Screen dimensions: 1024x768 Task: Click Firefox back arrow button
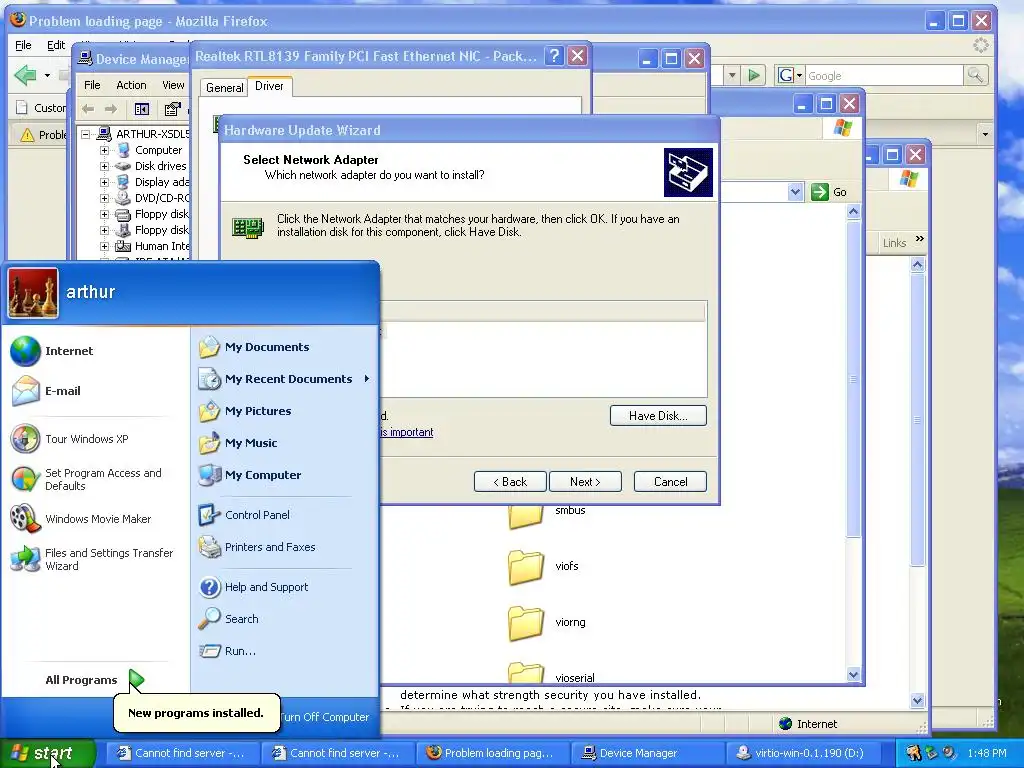click(25, 75)
